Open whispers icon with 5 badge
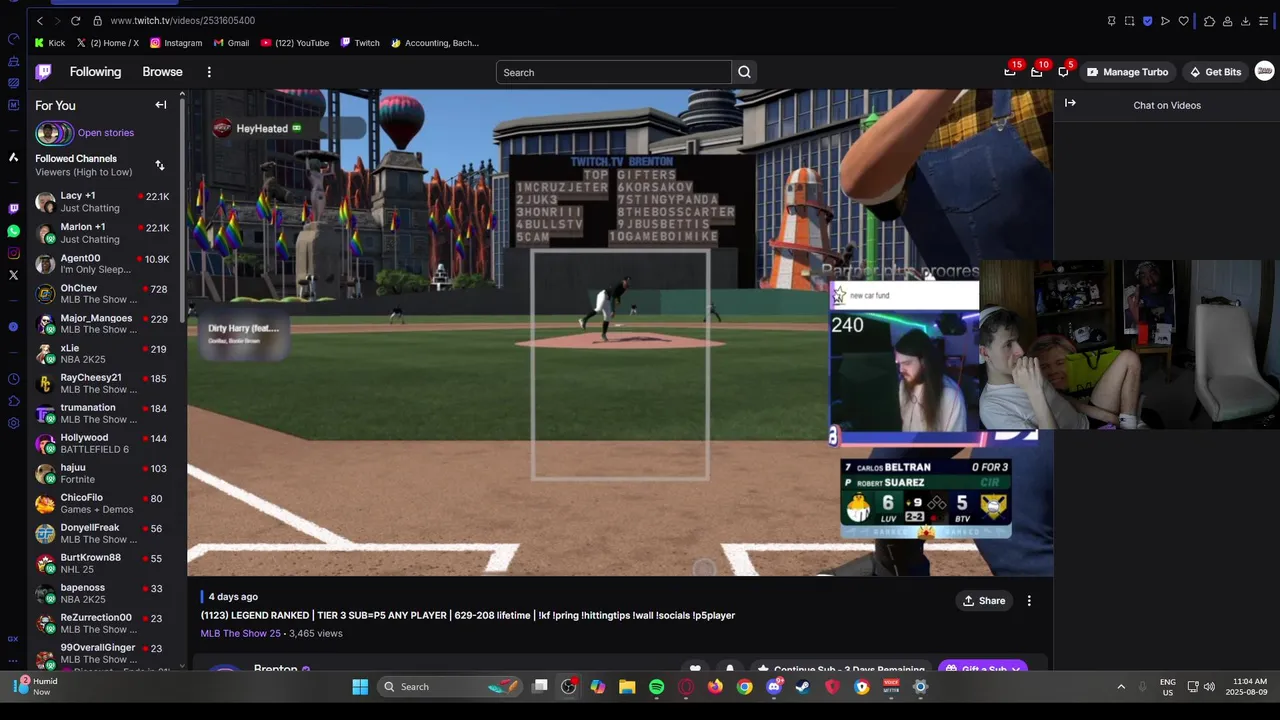The height and width of the screenshot is (720, 1280). click(x=1063, y=72)
